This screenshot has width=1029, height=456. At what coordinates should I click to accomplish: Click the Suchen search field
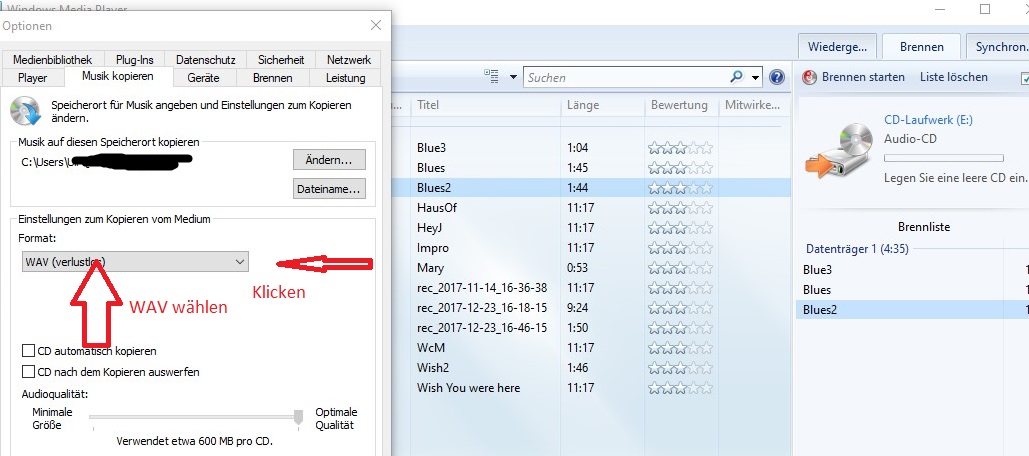[627, 77]
